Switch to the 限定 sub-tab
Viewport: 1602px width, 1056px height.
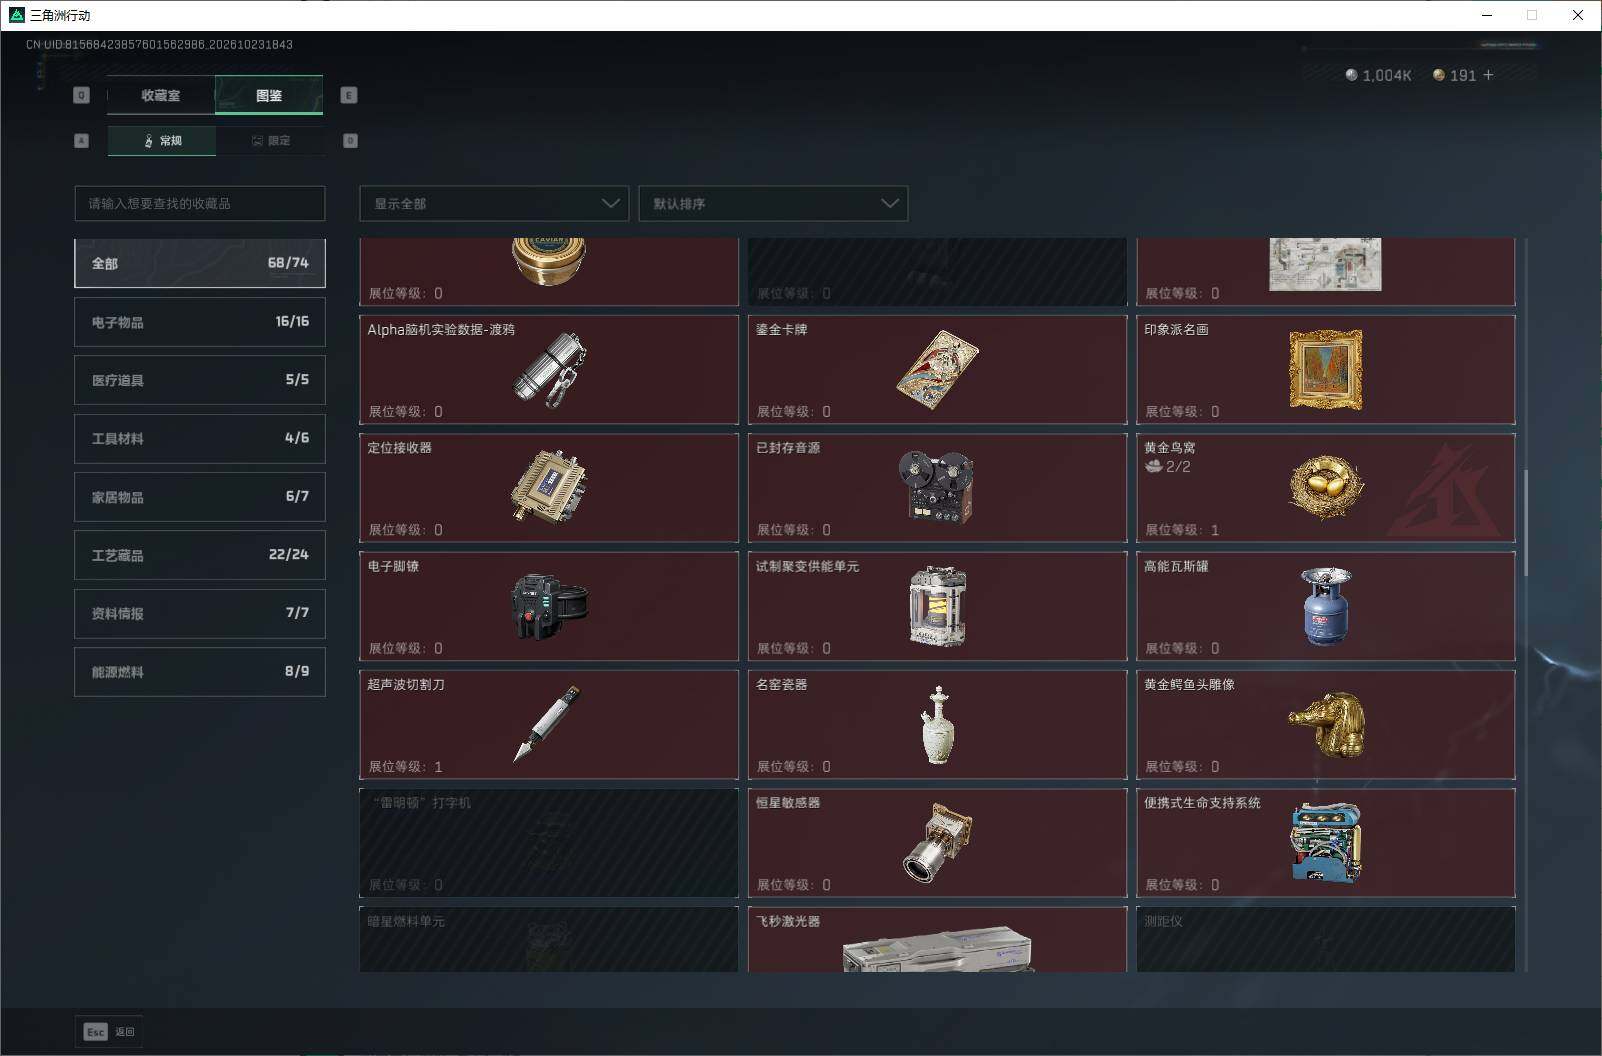point(270,141)
